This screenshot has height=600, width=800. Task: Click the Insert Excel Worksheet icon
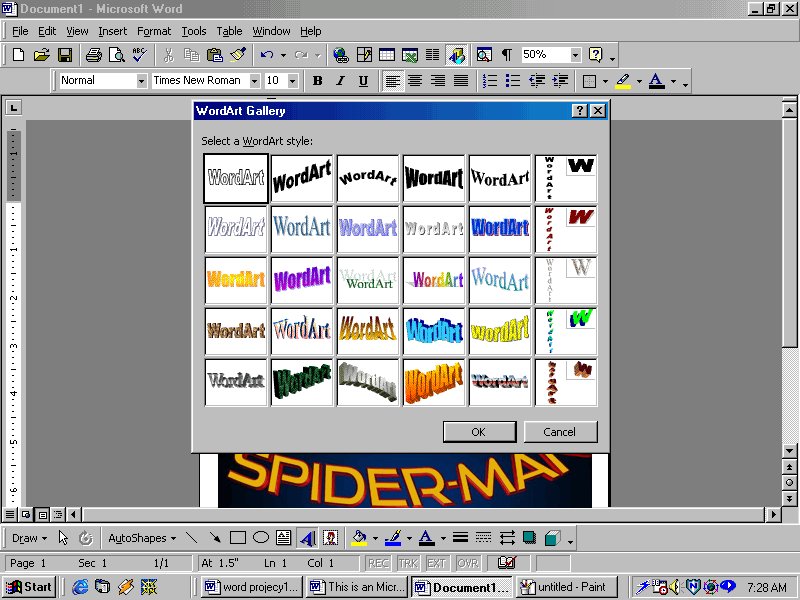[x=410, y=55]
